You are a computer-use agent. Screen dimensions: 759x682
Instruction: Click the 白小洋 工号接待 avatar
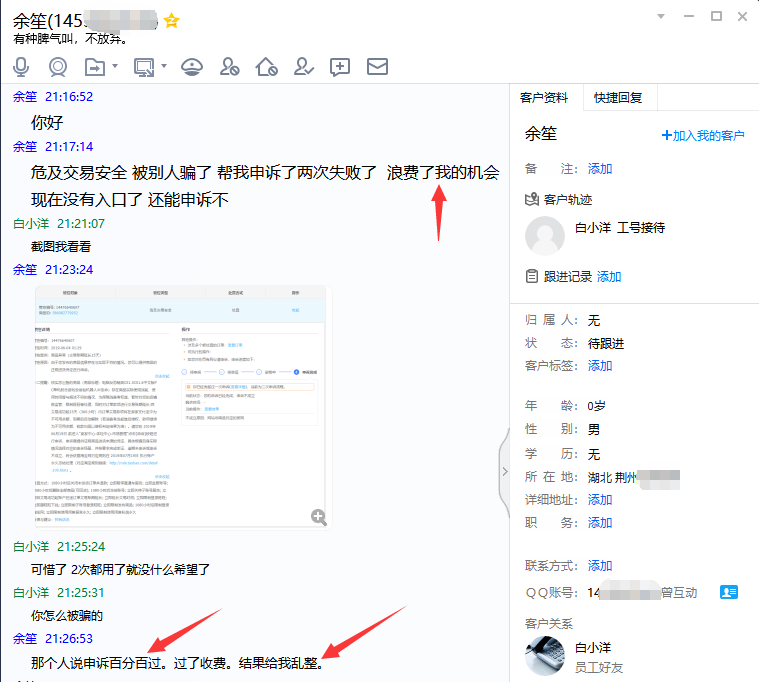[x=545, y=236]
